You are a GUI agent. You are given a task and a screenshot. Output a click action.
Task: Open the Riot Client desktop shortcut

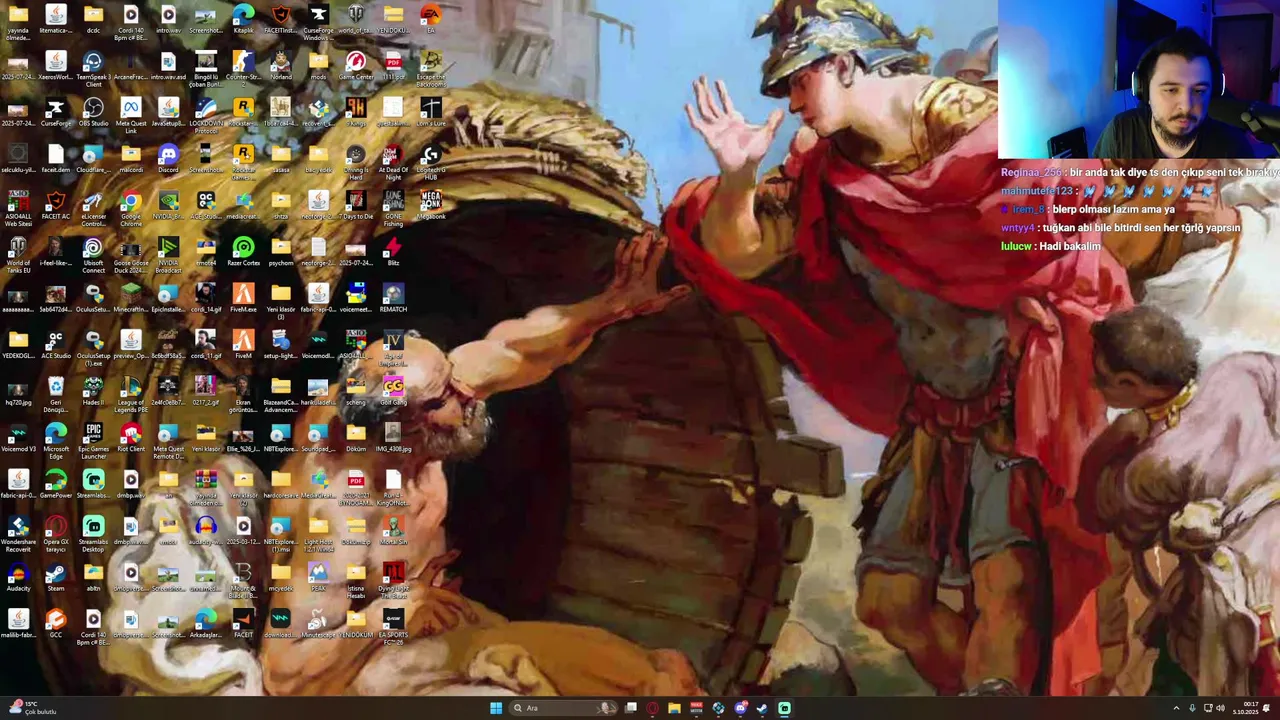pyautogui.click(x=130, y=438)
